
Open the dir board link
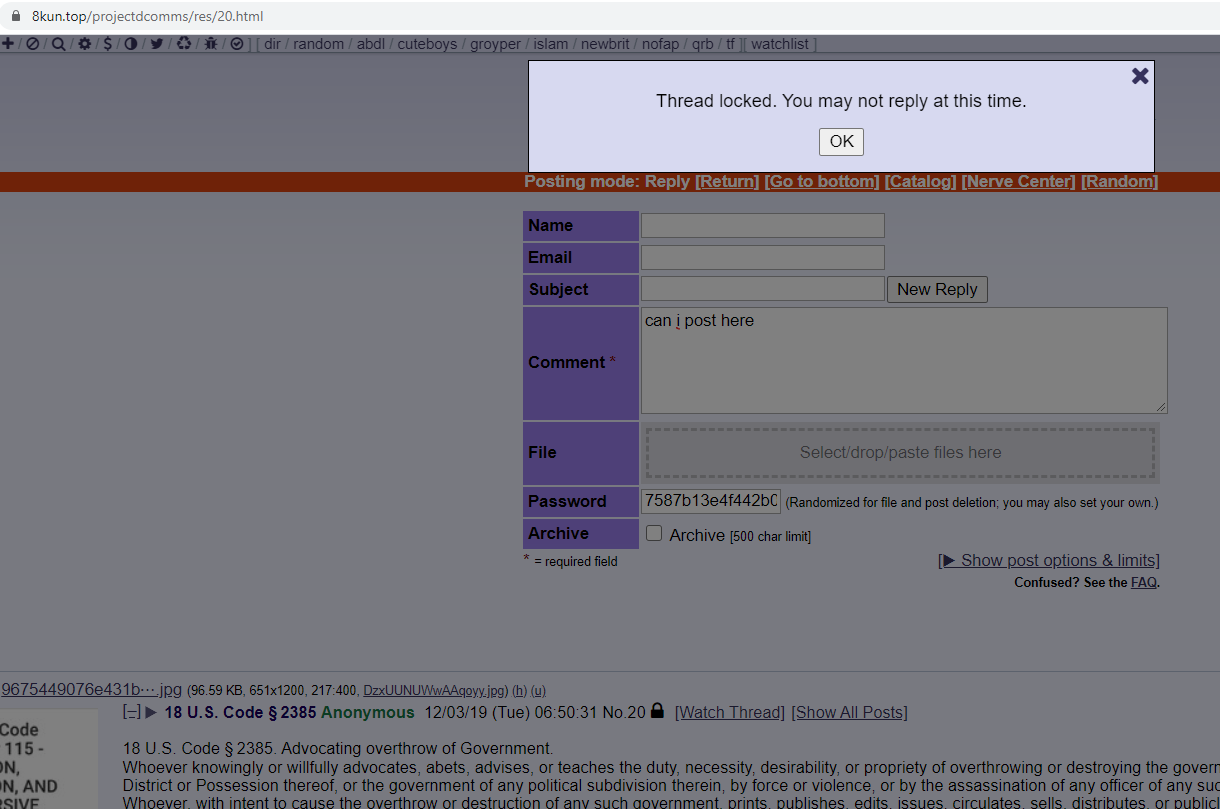(x=272, y=44)
